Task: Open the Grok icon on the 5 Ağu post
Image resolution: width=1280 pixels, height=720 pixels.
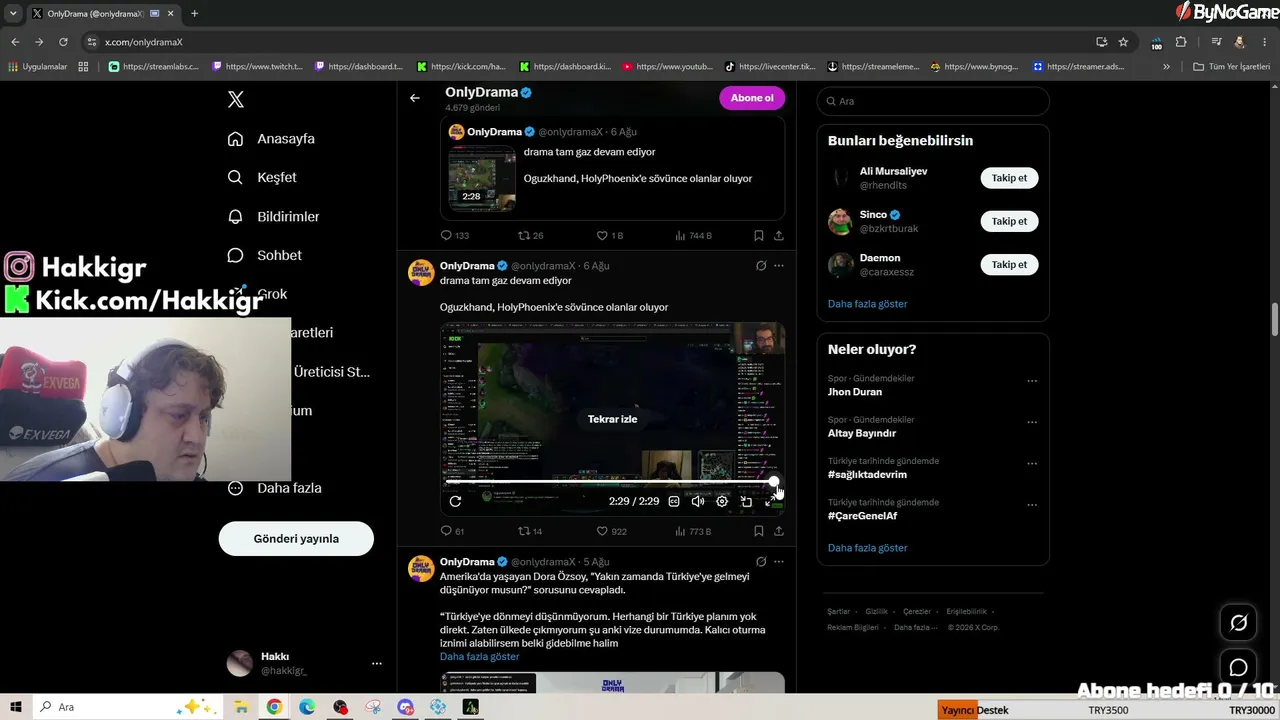Action: click(761, 562)
